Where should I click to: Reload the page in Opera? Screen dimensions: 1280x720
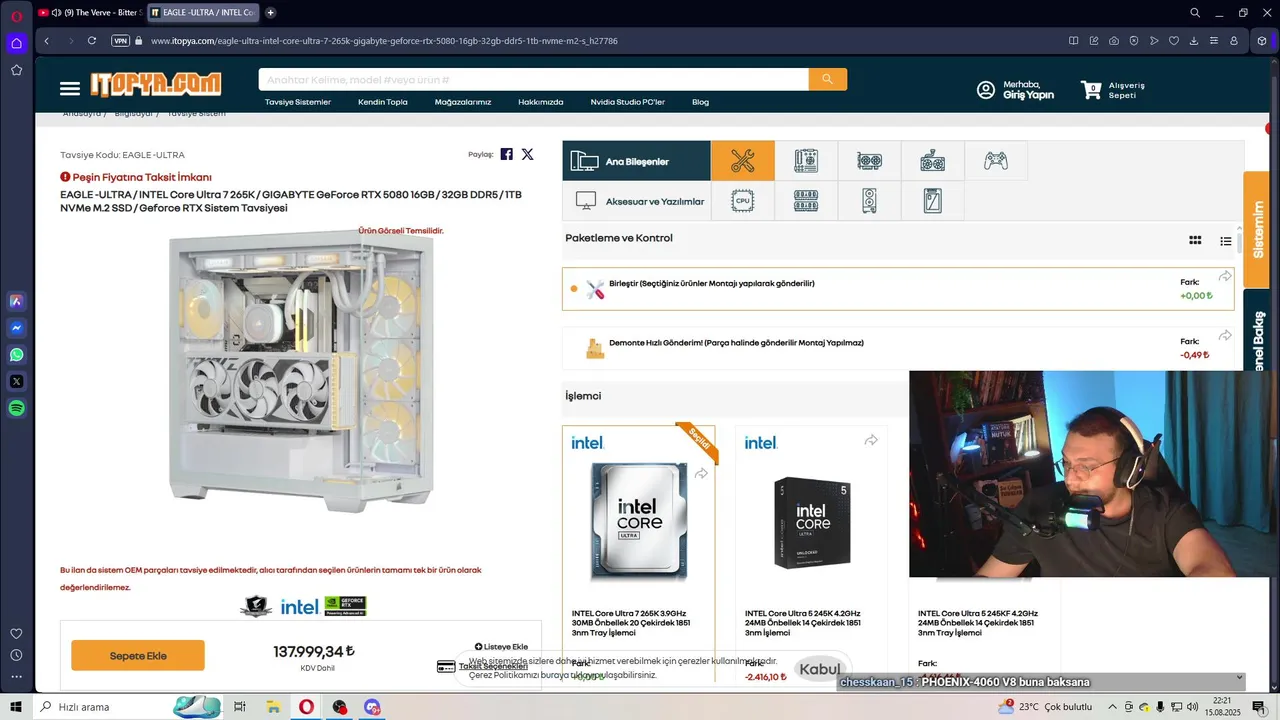(92, 41)
